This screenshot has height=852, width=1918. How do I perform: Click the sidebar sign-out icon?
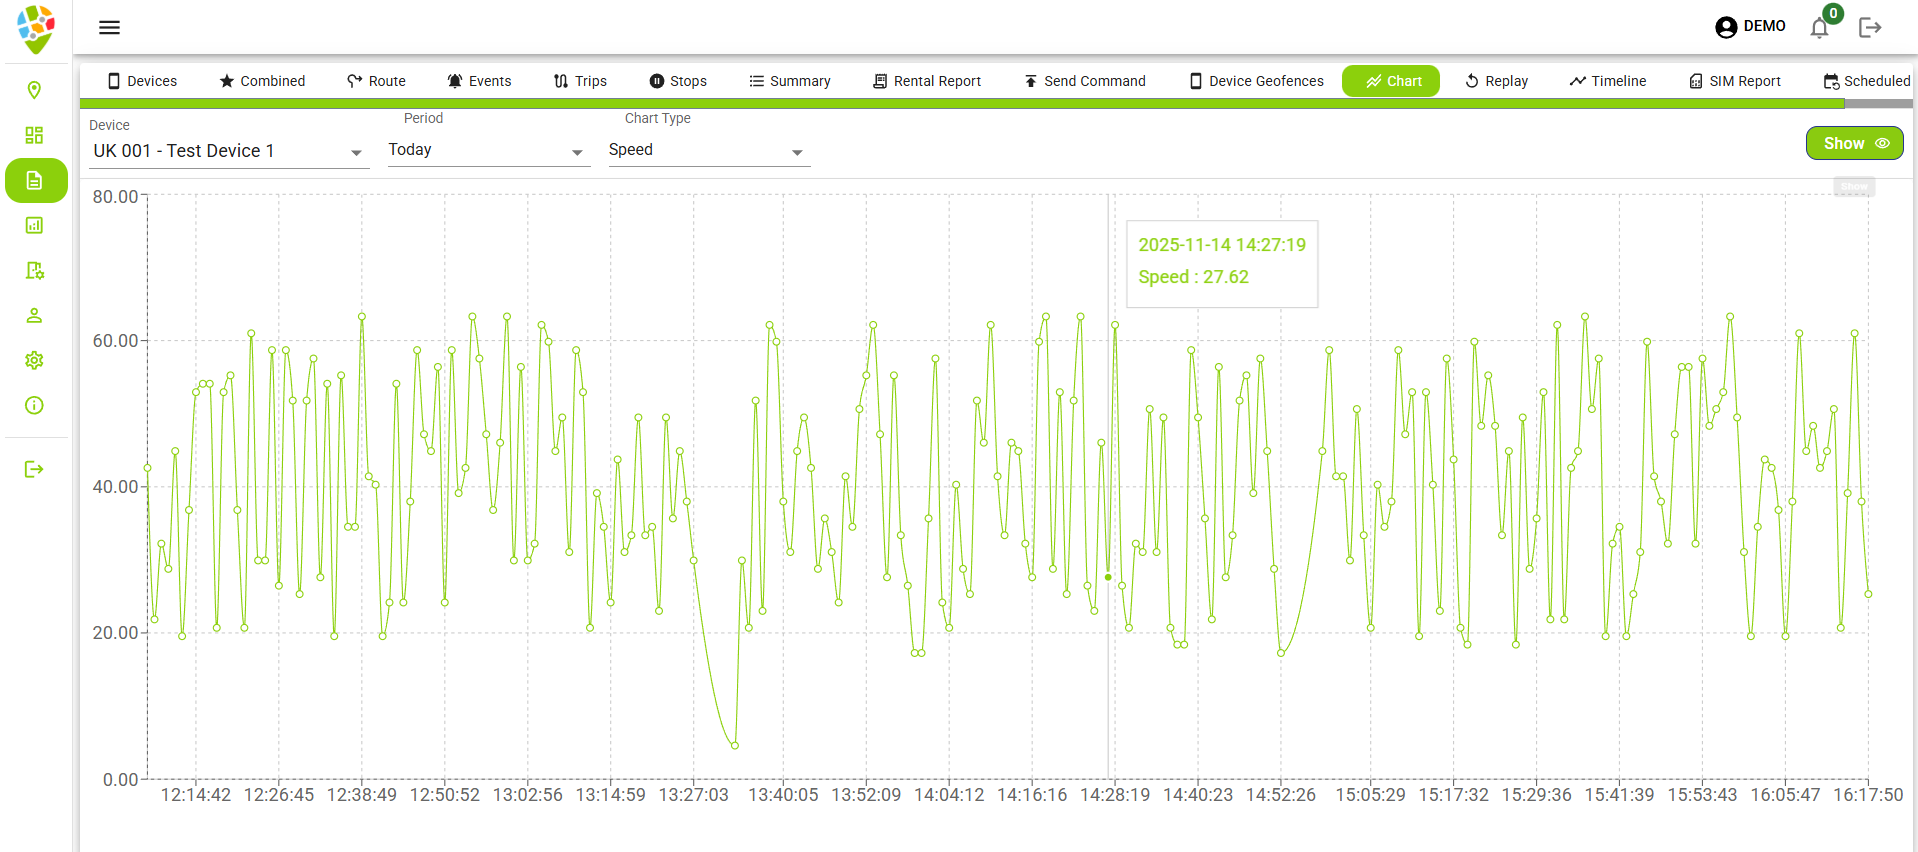click(x=34, y=469)
